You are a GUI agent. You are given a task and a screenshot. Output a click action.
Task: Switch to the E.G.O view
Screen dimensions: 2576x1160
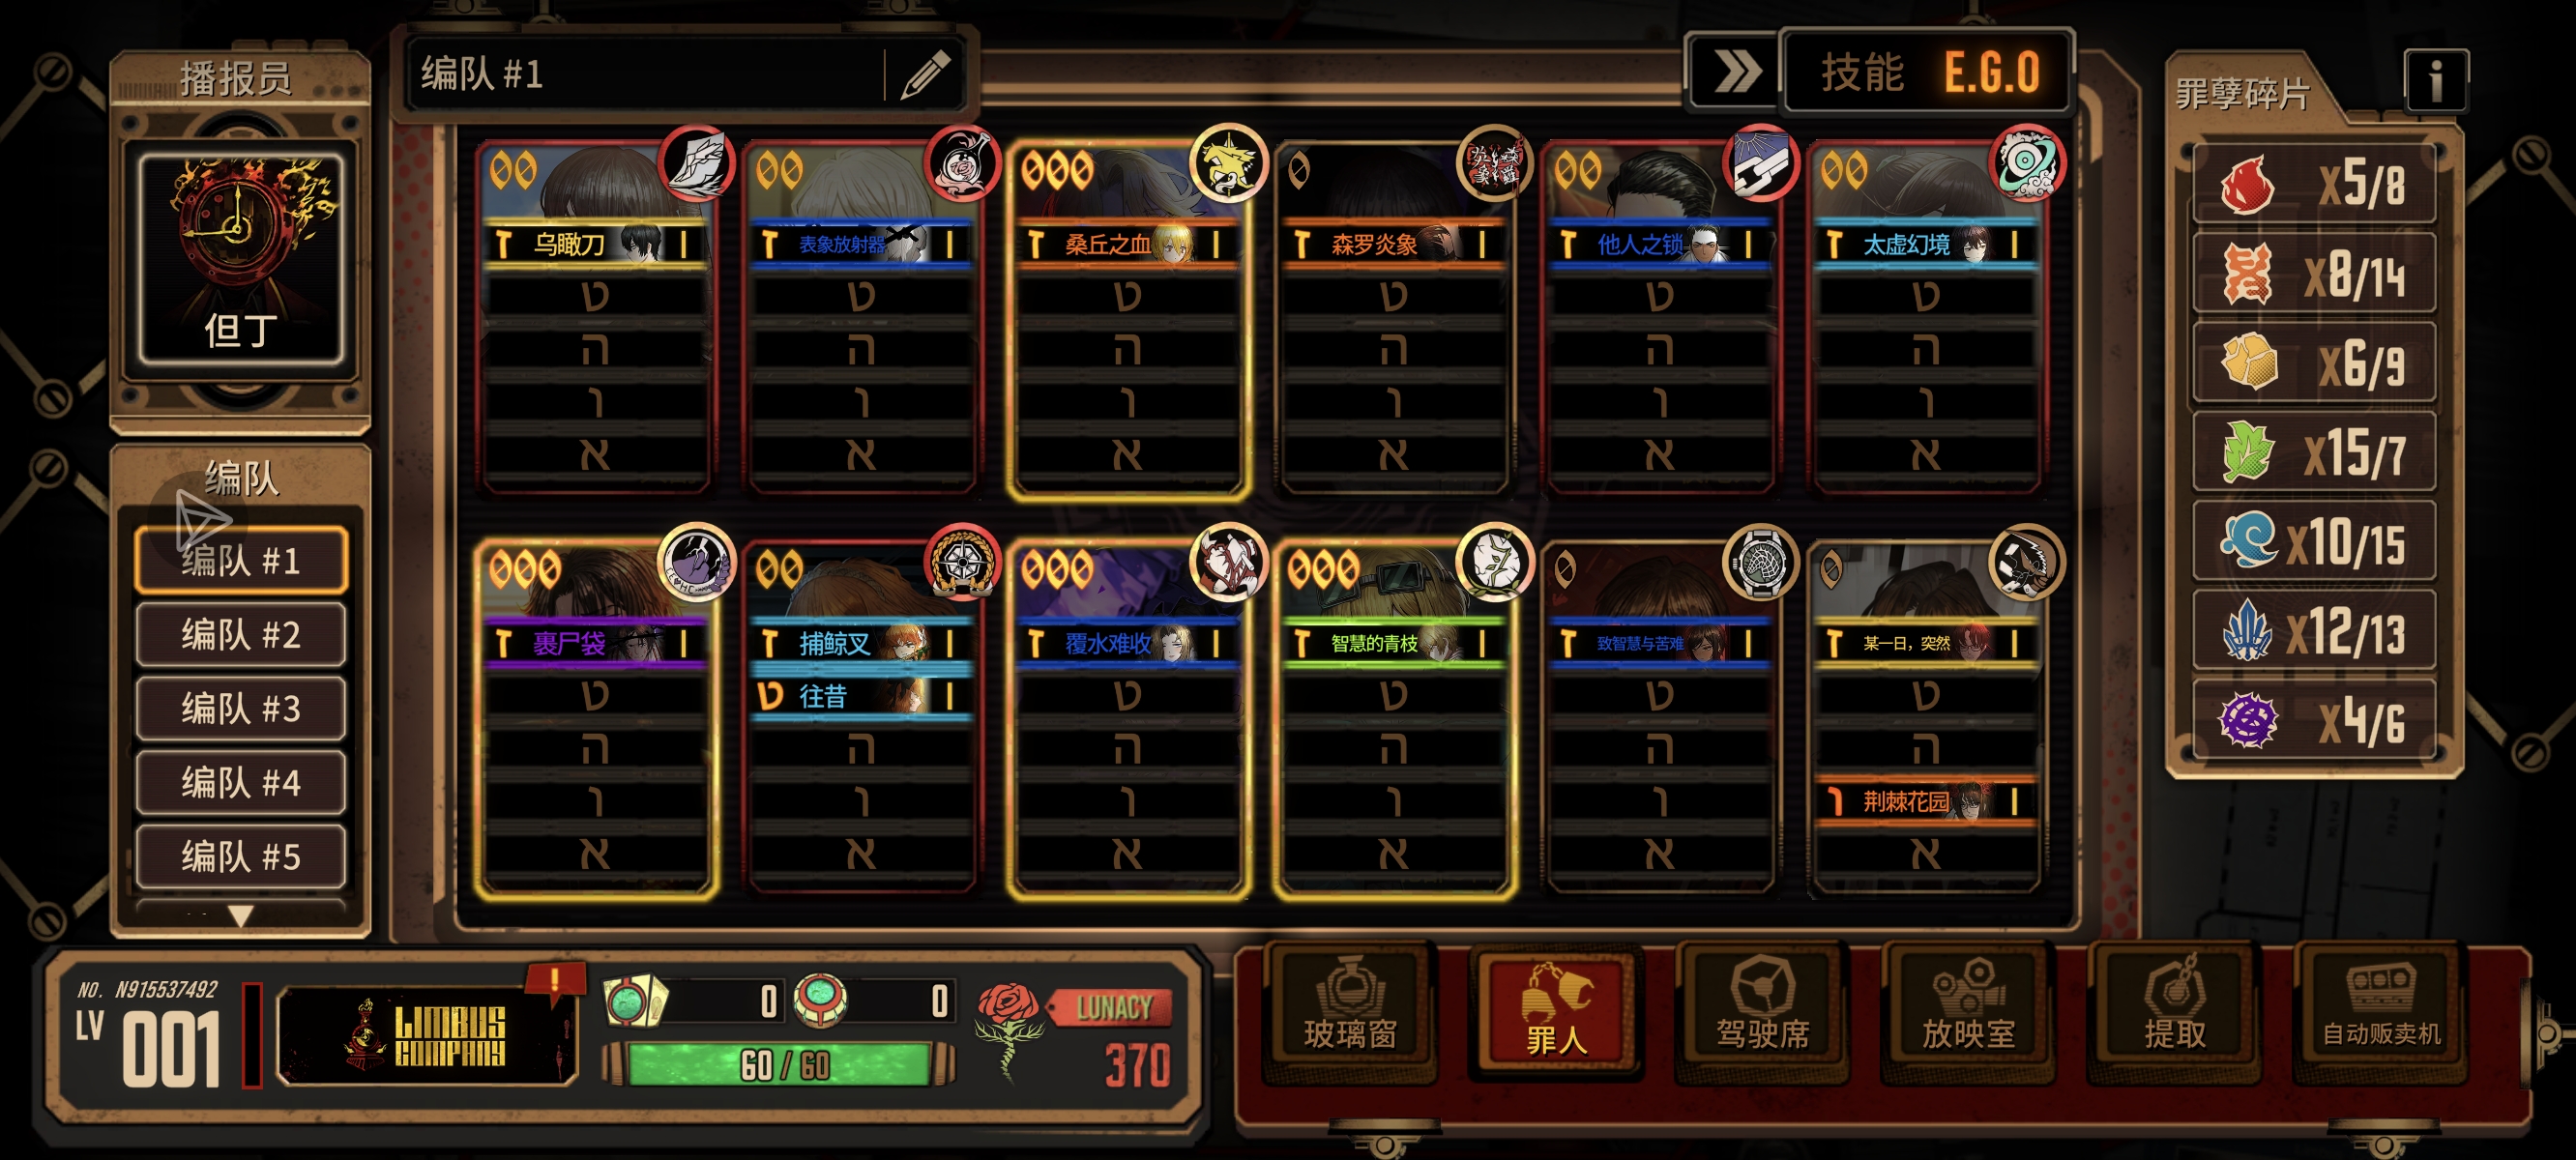(x=1991, y=73)
